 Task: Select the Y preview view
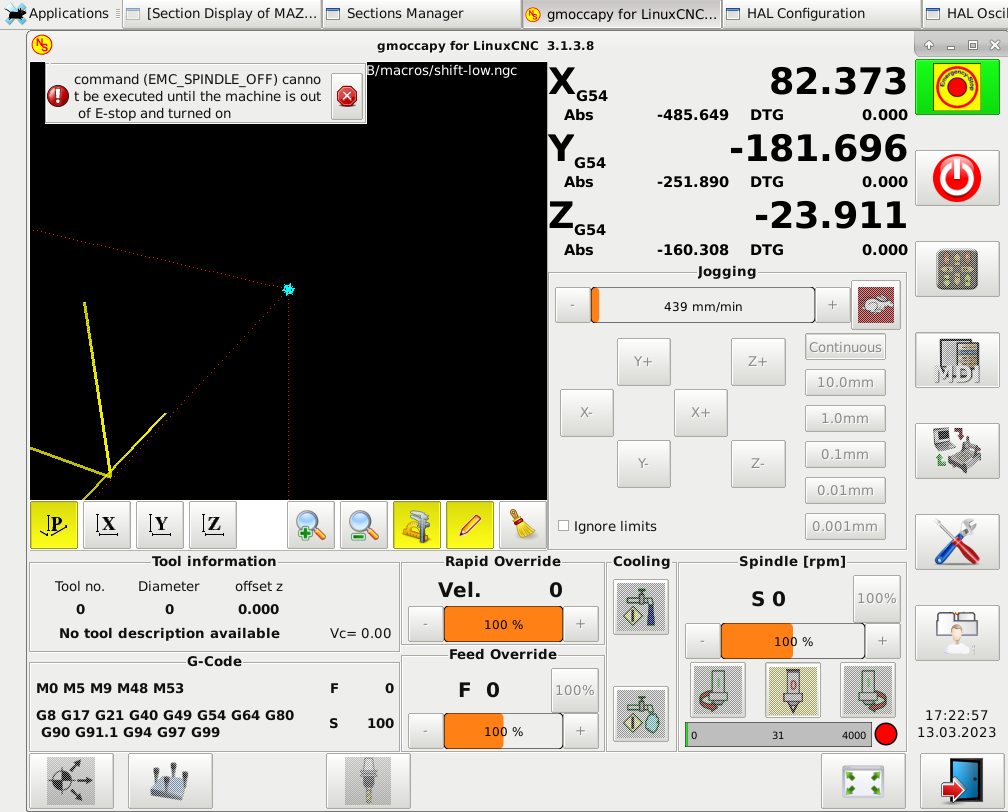tap(160, 525)
